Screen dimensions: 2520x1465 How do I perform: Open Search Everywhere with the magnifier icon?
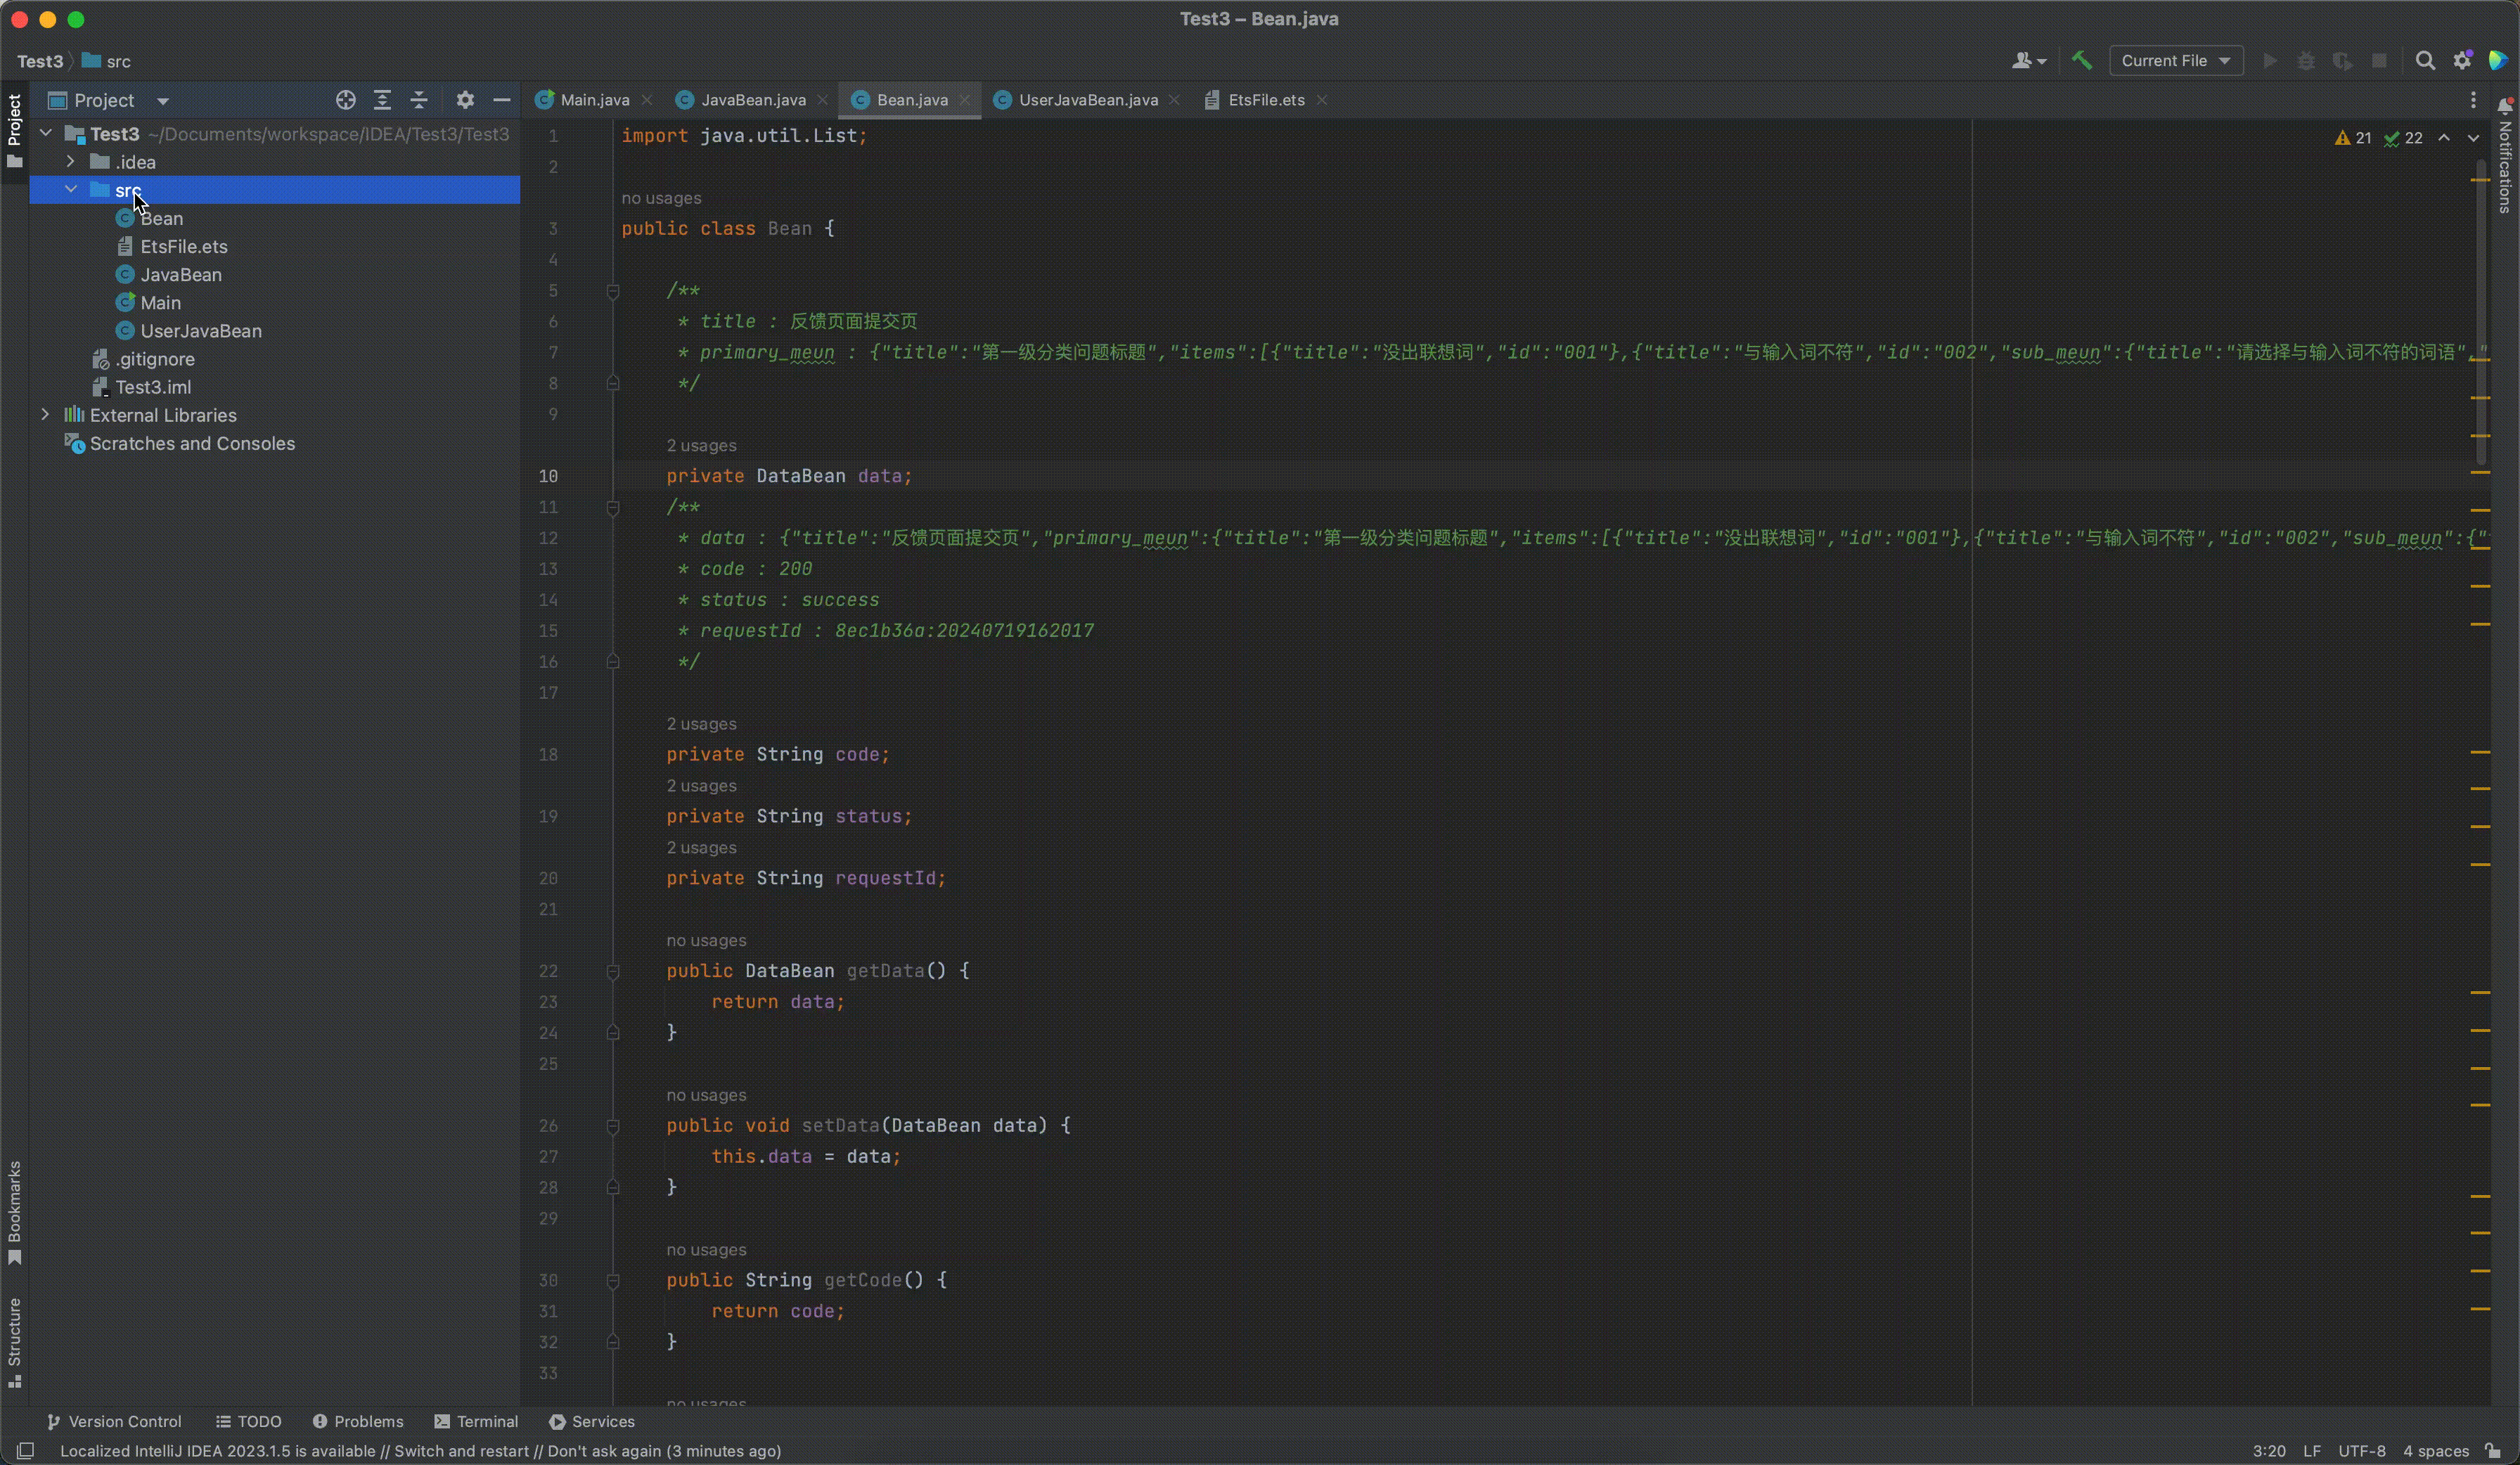[2425, 60]
